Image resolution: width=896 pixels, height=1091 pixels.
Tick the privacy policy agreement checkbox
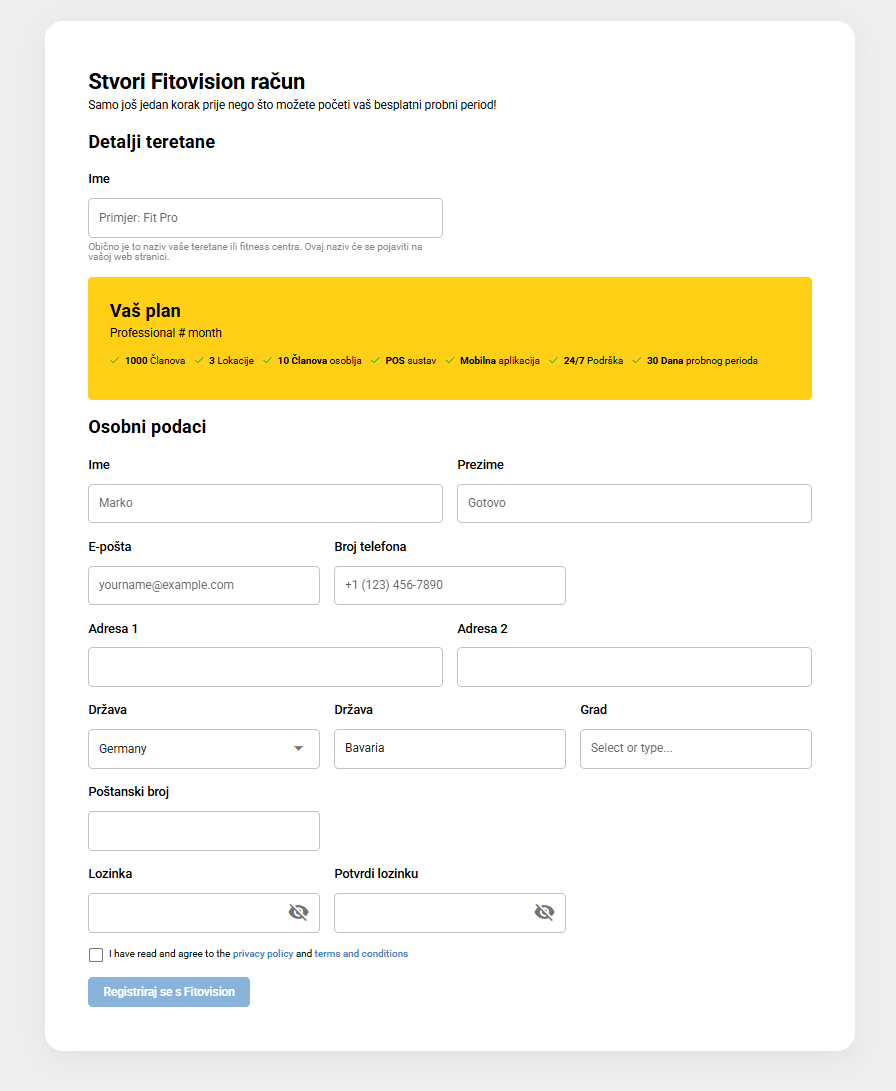(x=96, y=955)
